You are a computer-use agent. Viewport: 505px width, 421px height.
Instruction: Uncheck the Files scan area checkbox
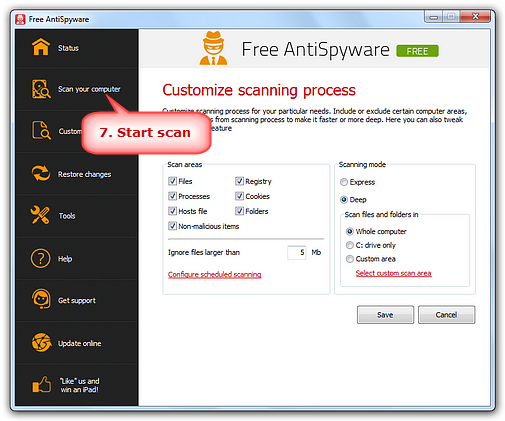click(x=172, y=181)
